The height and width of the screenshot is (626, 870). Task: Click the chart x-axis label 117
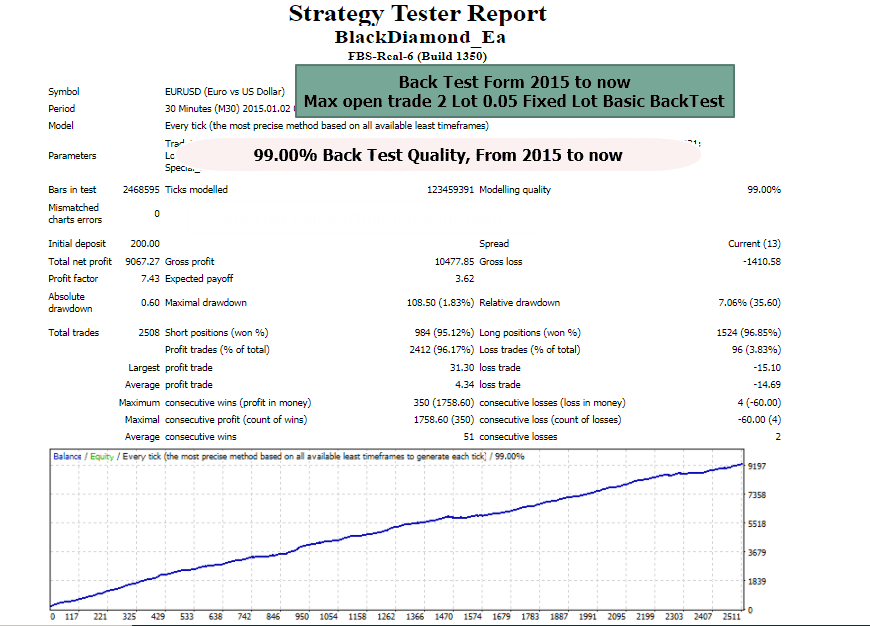(x=72, y=617)
